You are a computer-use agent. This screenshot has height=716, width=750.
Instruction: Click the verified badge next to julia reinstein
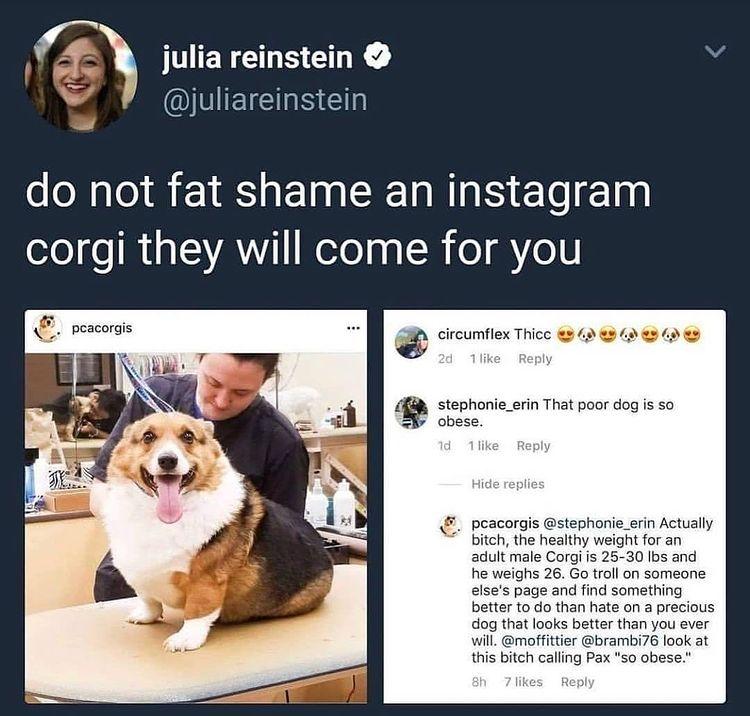377,56
